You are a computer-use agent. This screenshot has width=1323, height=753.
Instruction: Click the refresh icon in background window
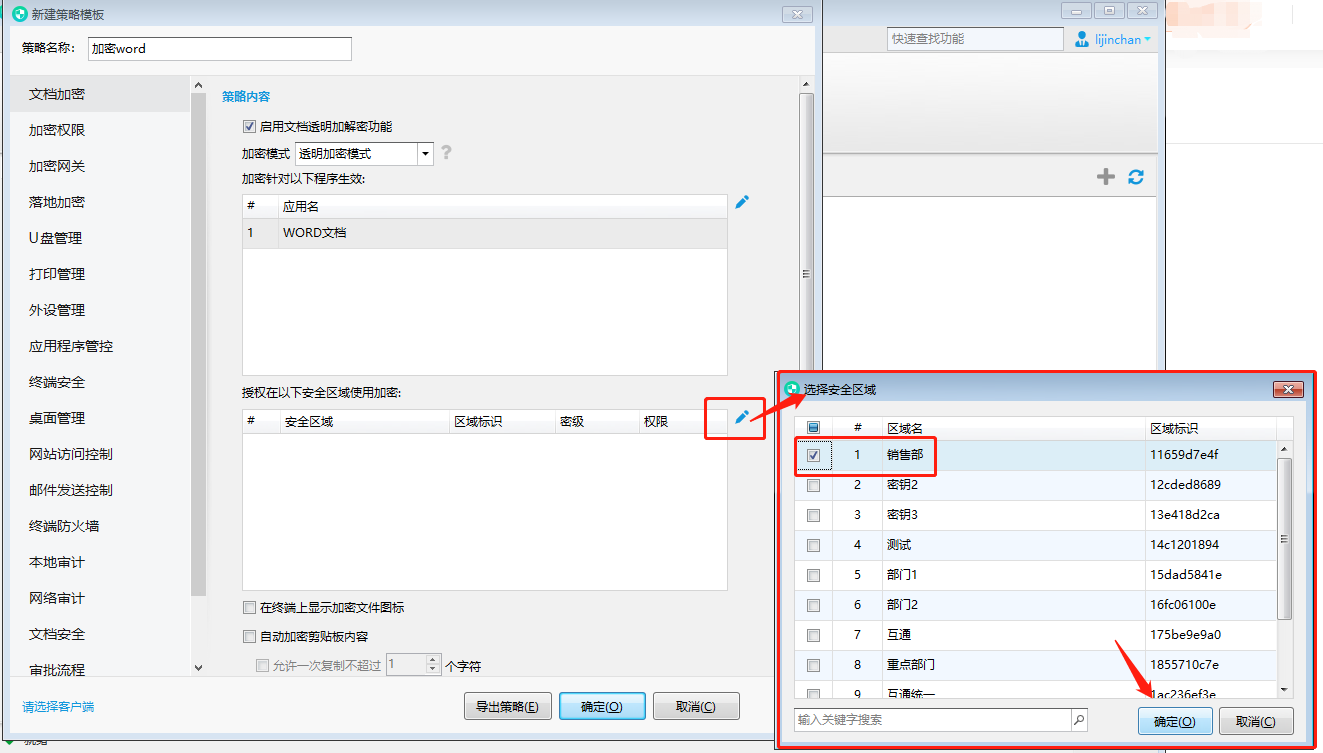pyautogui.click(x=1135, y=177)
